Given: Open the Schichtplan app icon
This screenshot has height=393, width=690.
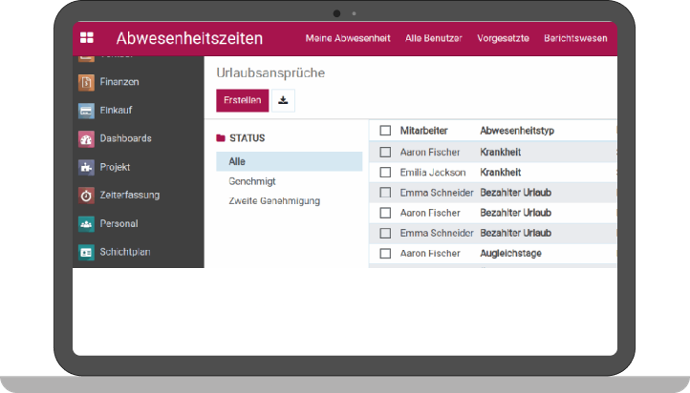Looking at the screenshot, I should 86,252.
